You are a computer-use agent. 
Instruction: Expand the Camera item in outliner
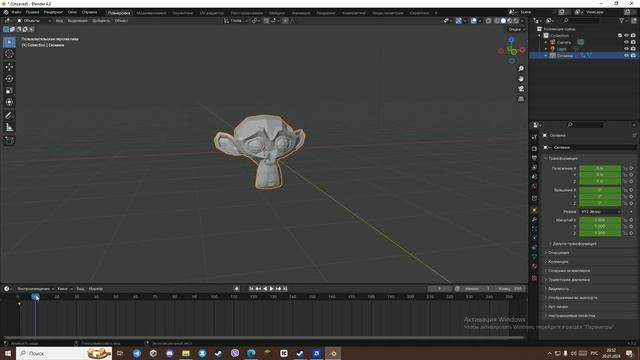(x=546, y=42)
